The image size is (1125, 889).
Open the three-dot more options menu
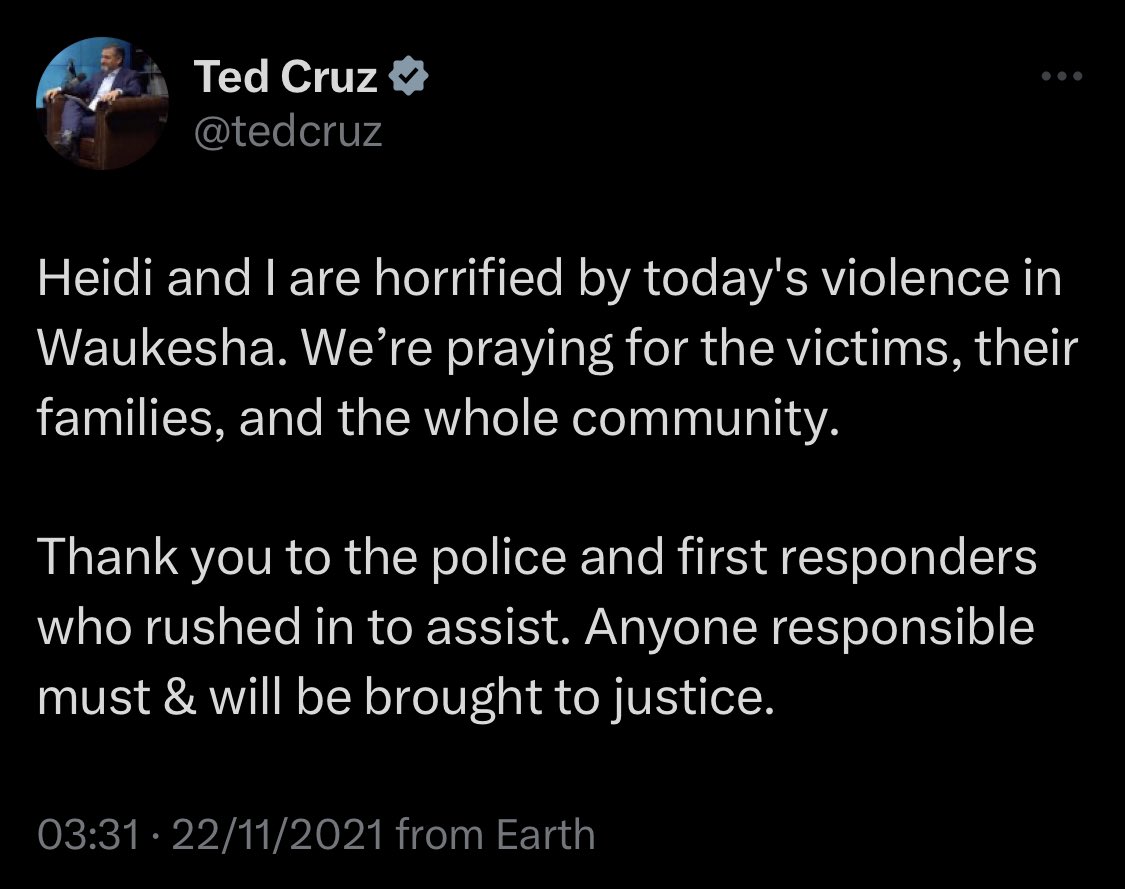1062,75
